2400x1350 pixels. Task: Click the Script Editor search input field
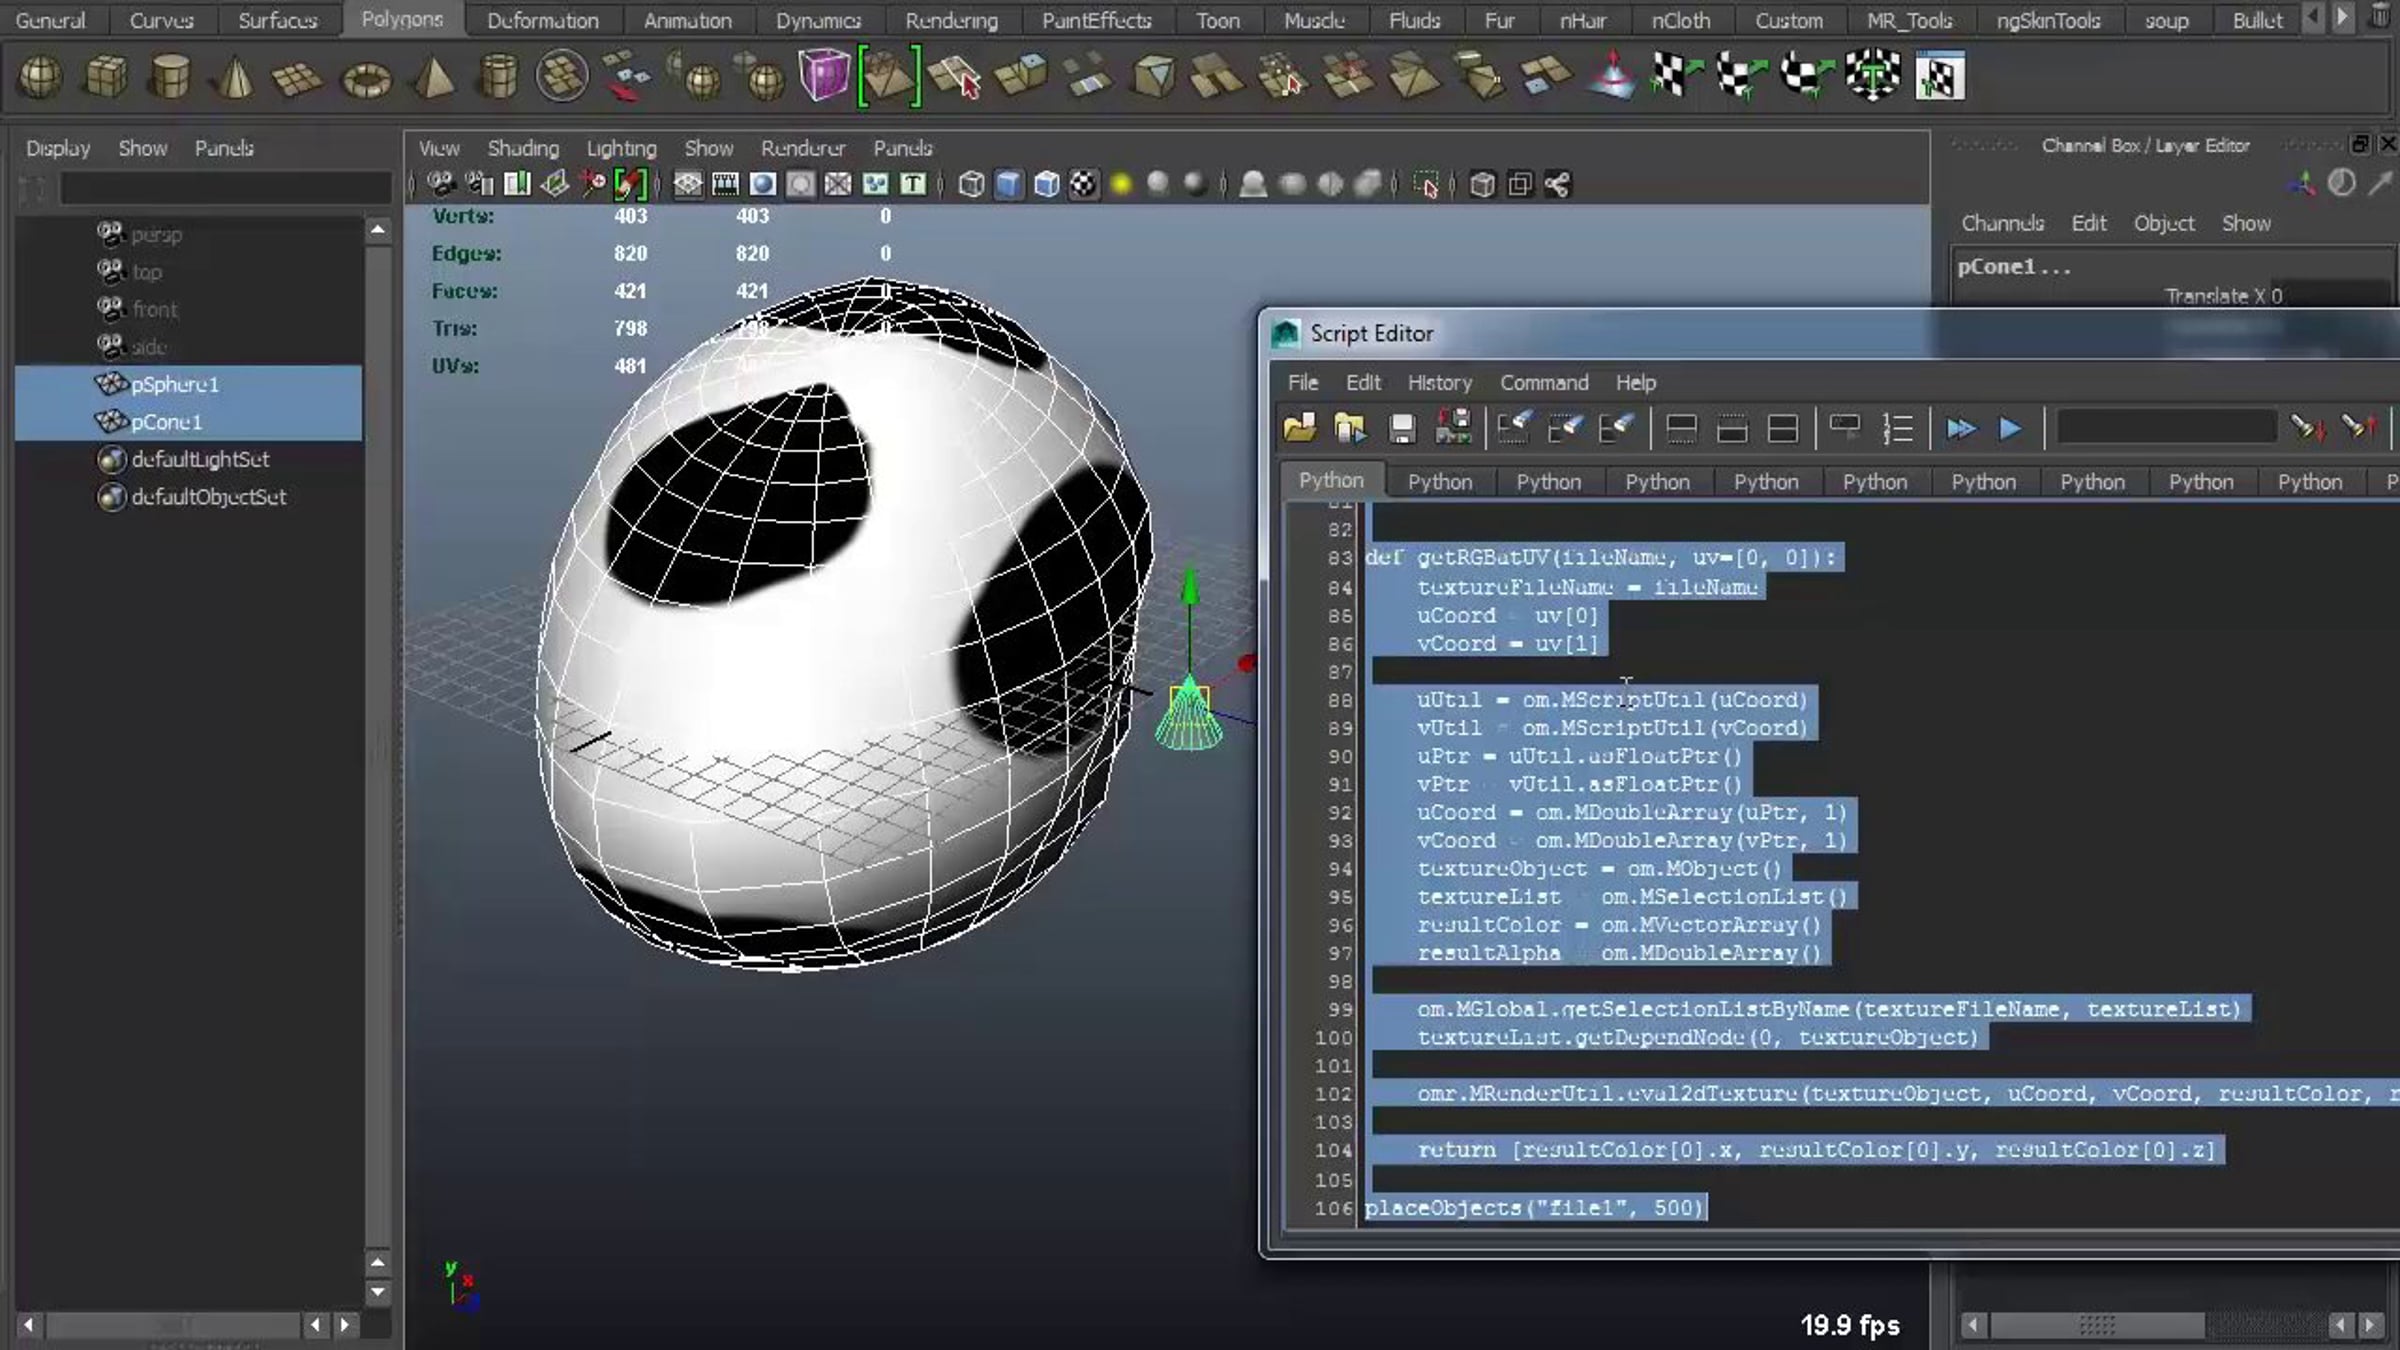[2166, 428]
